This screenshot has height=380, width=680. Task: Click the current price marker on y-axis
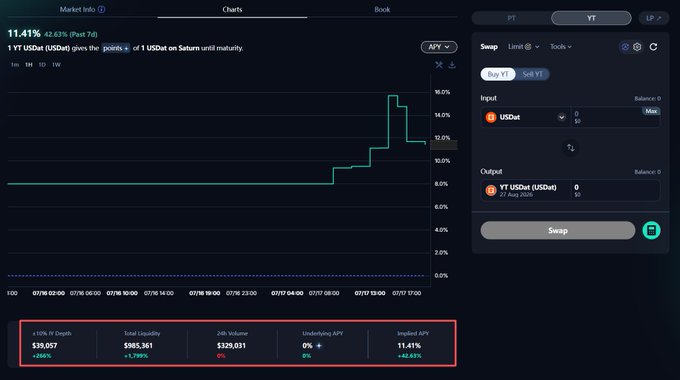[x=444, y=145]
